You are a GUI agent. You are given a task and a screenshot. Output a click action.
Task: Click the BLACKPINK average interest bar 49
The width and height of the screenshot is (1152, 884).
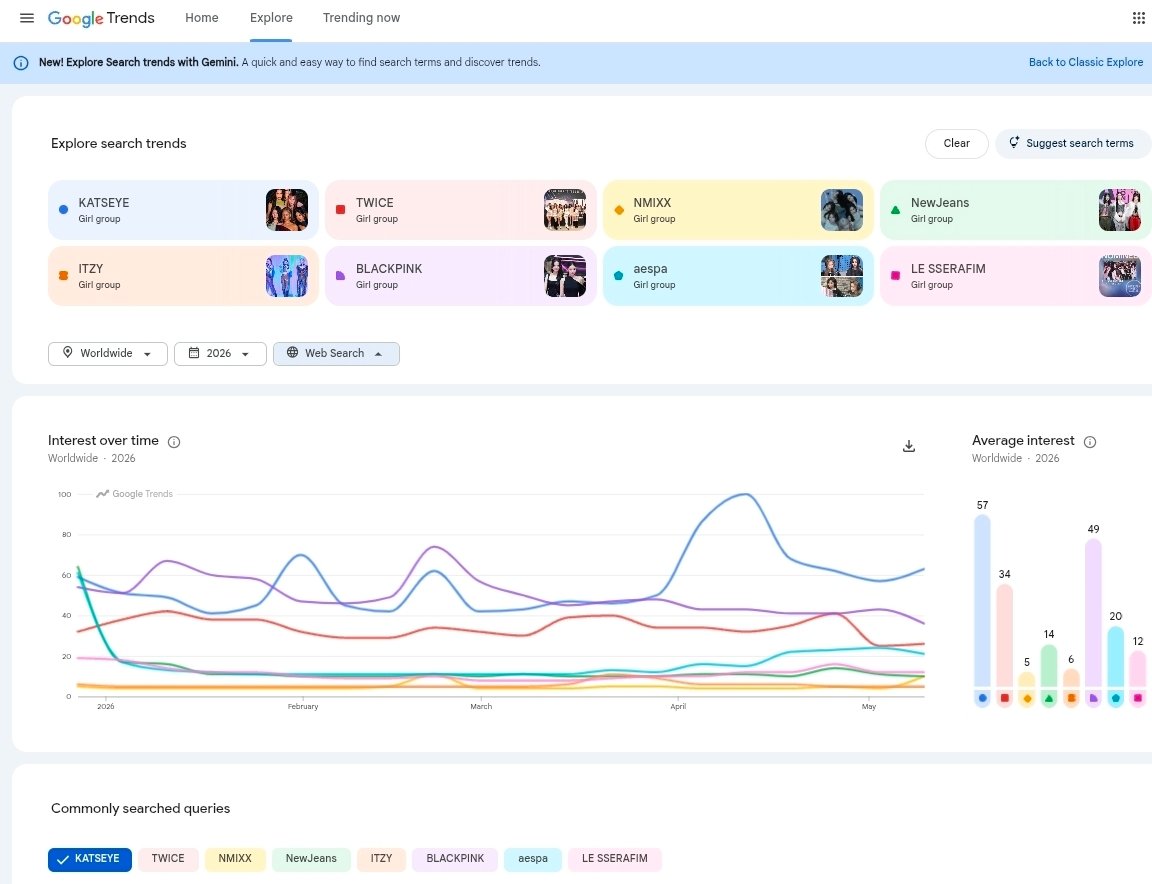[x=1093, y=613]
